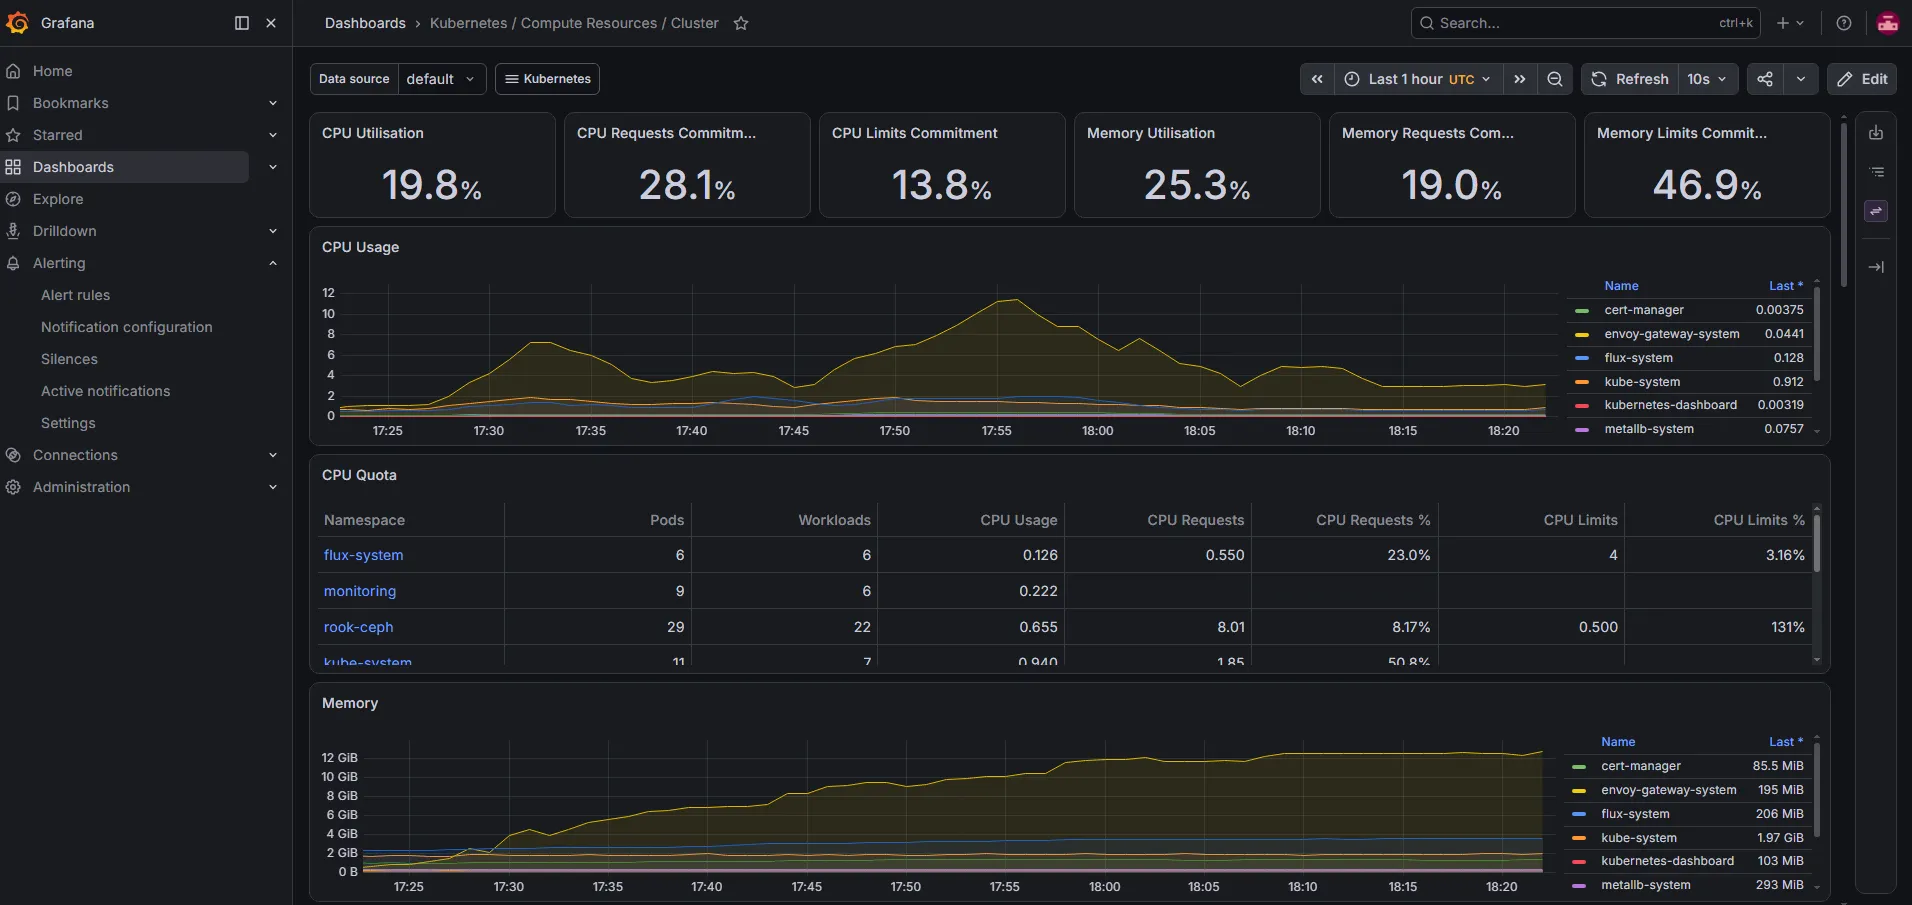Image resolution: width=1912 pixels, height=905 pixels.
Task: Click the Grafana logo icon
Action: click(17, 22)
